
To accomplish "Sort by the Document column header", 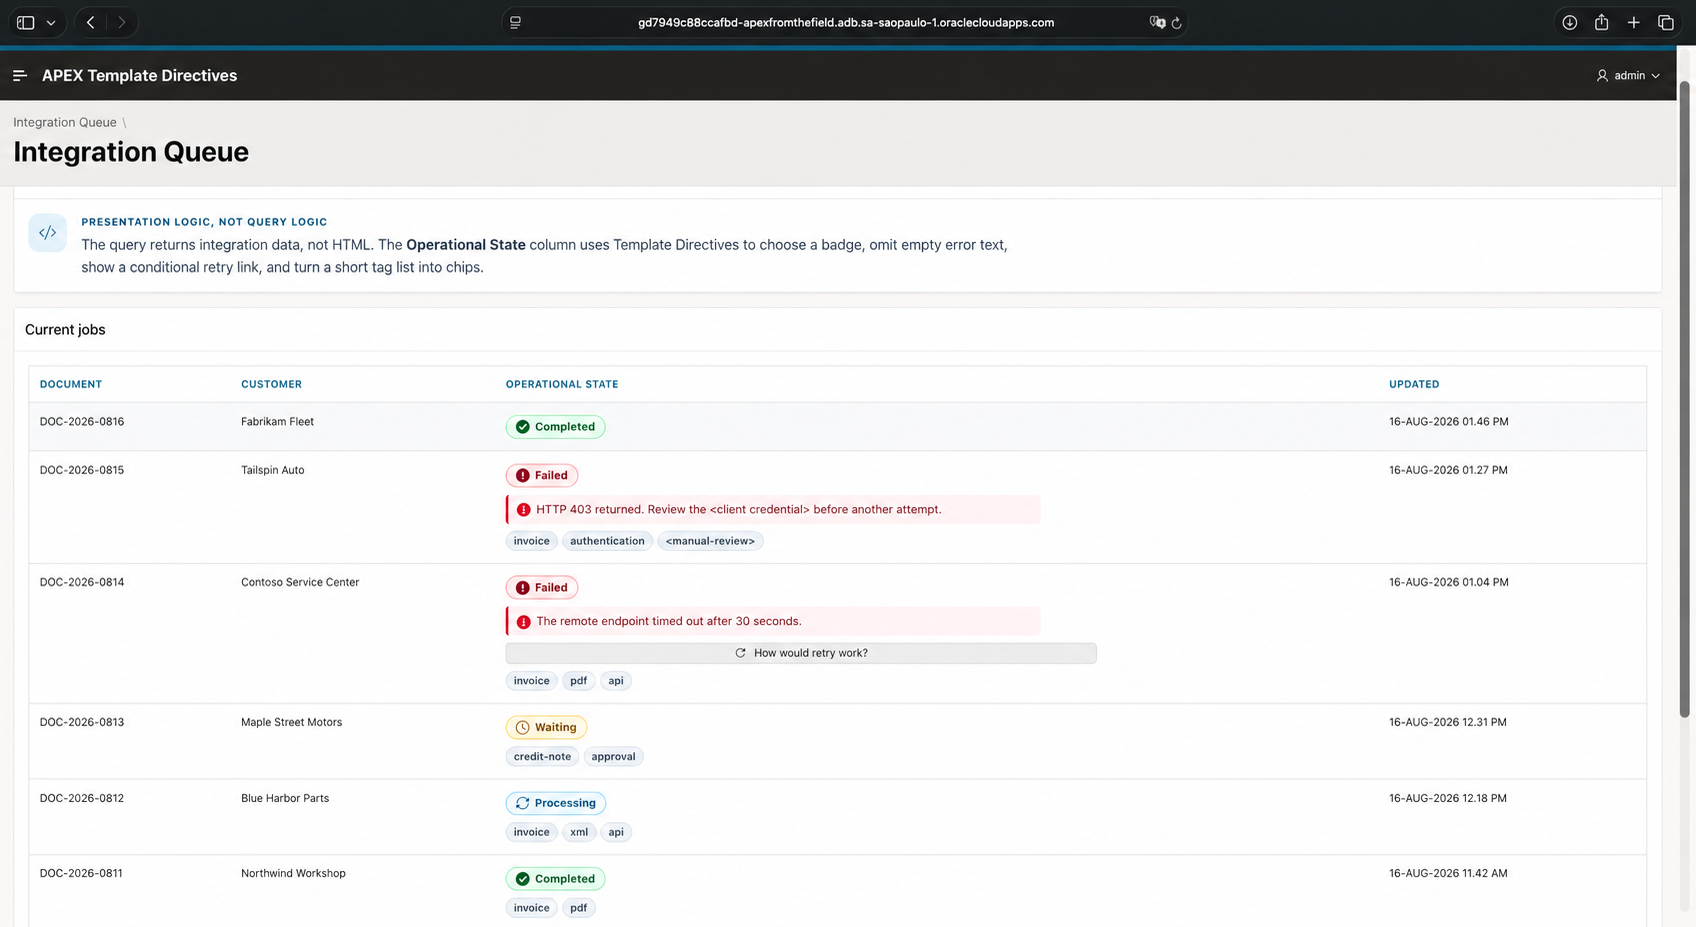I will tap(71, 384).
